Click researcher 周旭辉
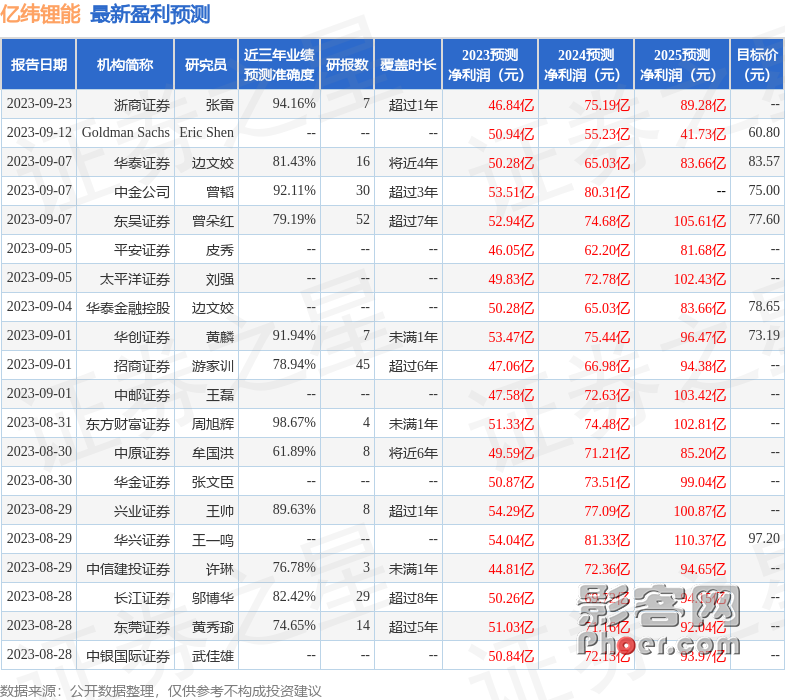 (212, 424)
